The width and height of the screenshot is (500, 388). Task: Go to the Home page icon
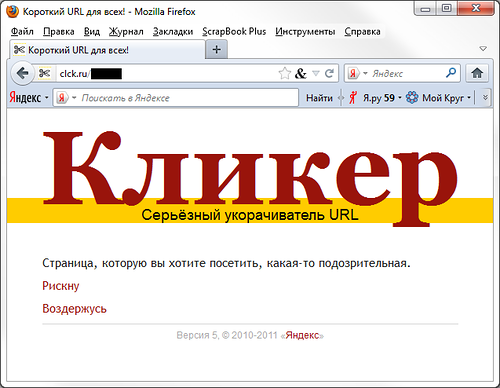click(477, 73)
